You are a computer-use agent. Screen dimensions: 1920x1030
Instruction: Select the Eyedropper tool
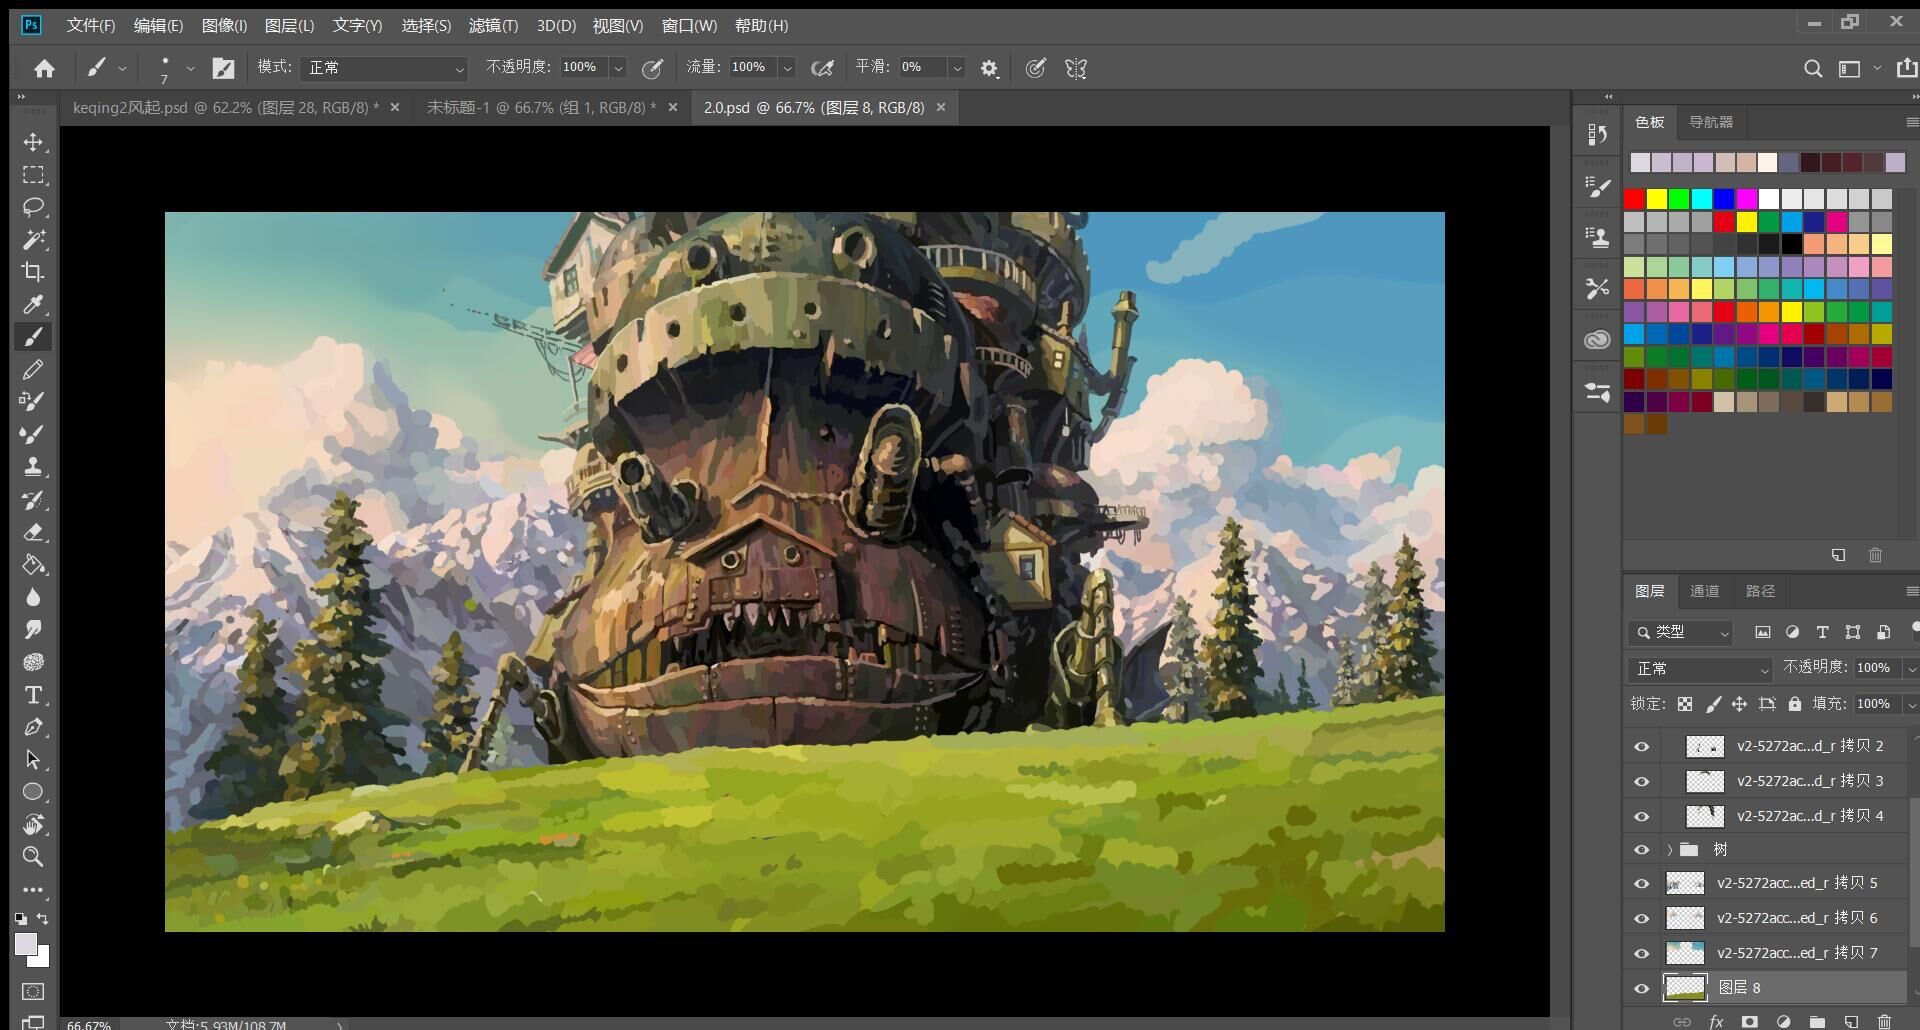33,305
